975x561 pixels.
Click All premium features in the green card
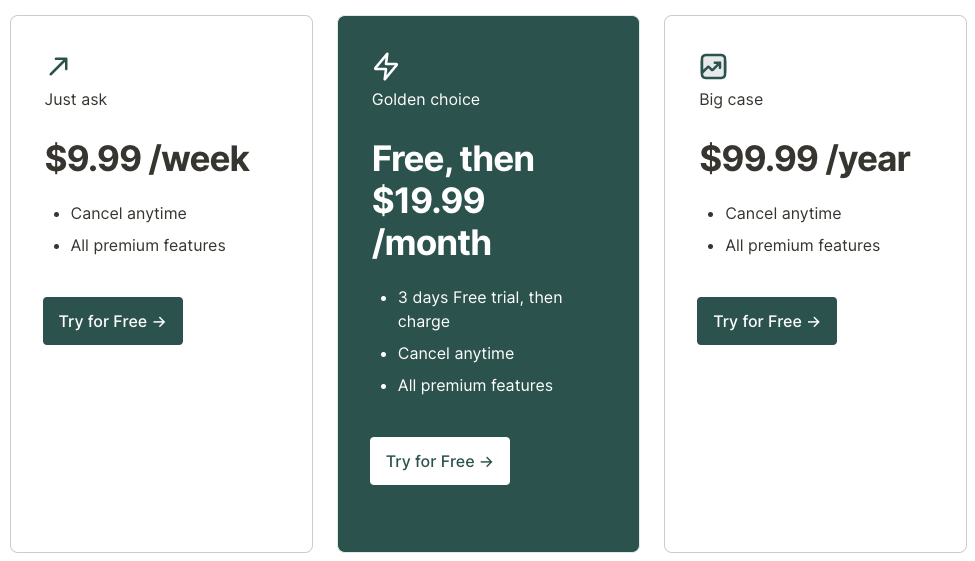[475, 386]
